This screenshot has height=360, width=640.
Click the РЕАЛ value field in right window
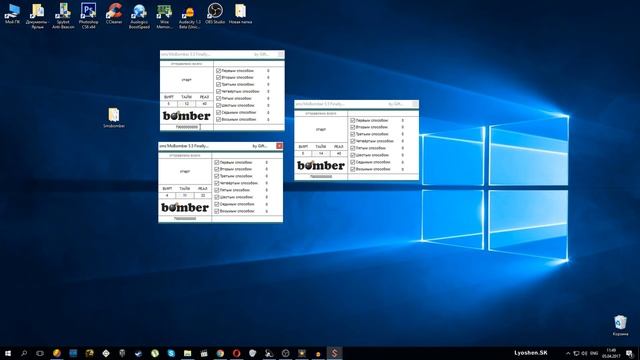(x=339, y=154)
